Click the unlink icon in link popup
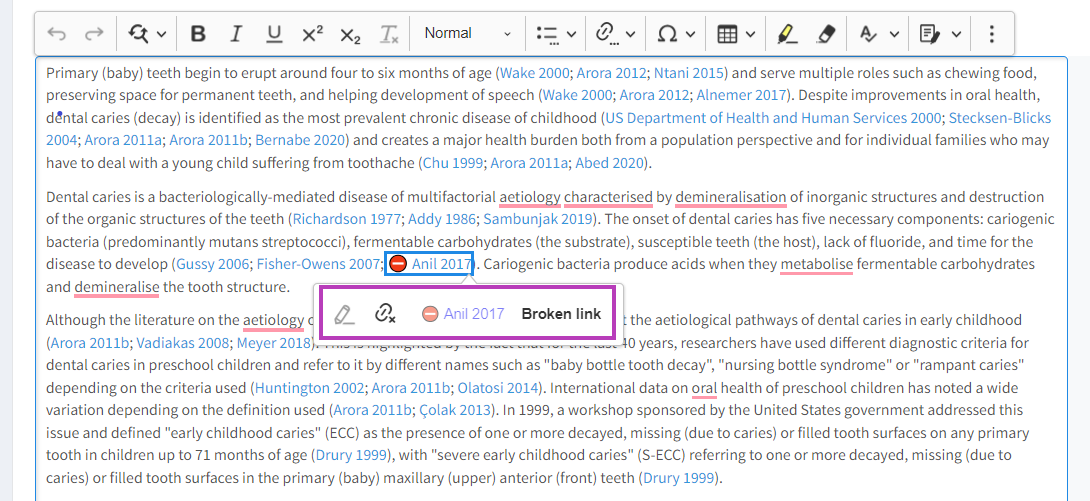The image size is (1090, 501). coord(385,314)
